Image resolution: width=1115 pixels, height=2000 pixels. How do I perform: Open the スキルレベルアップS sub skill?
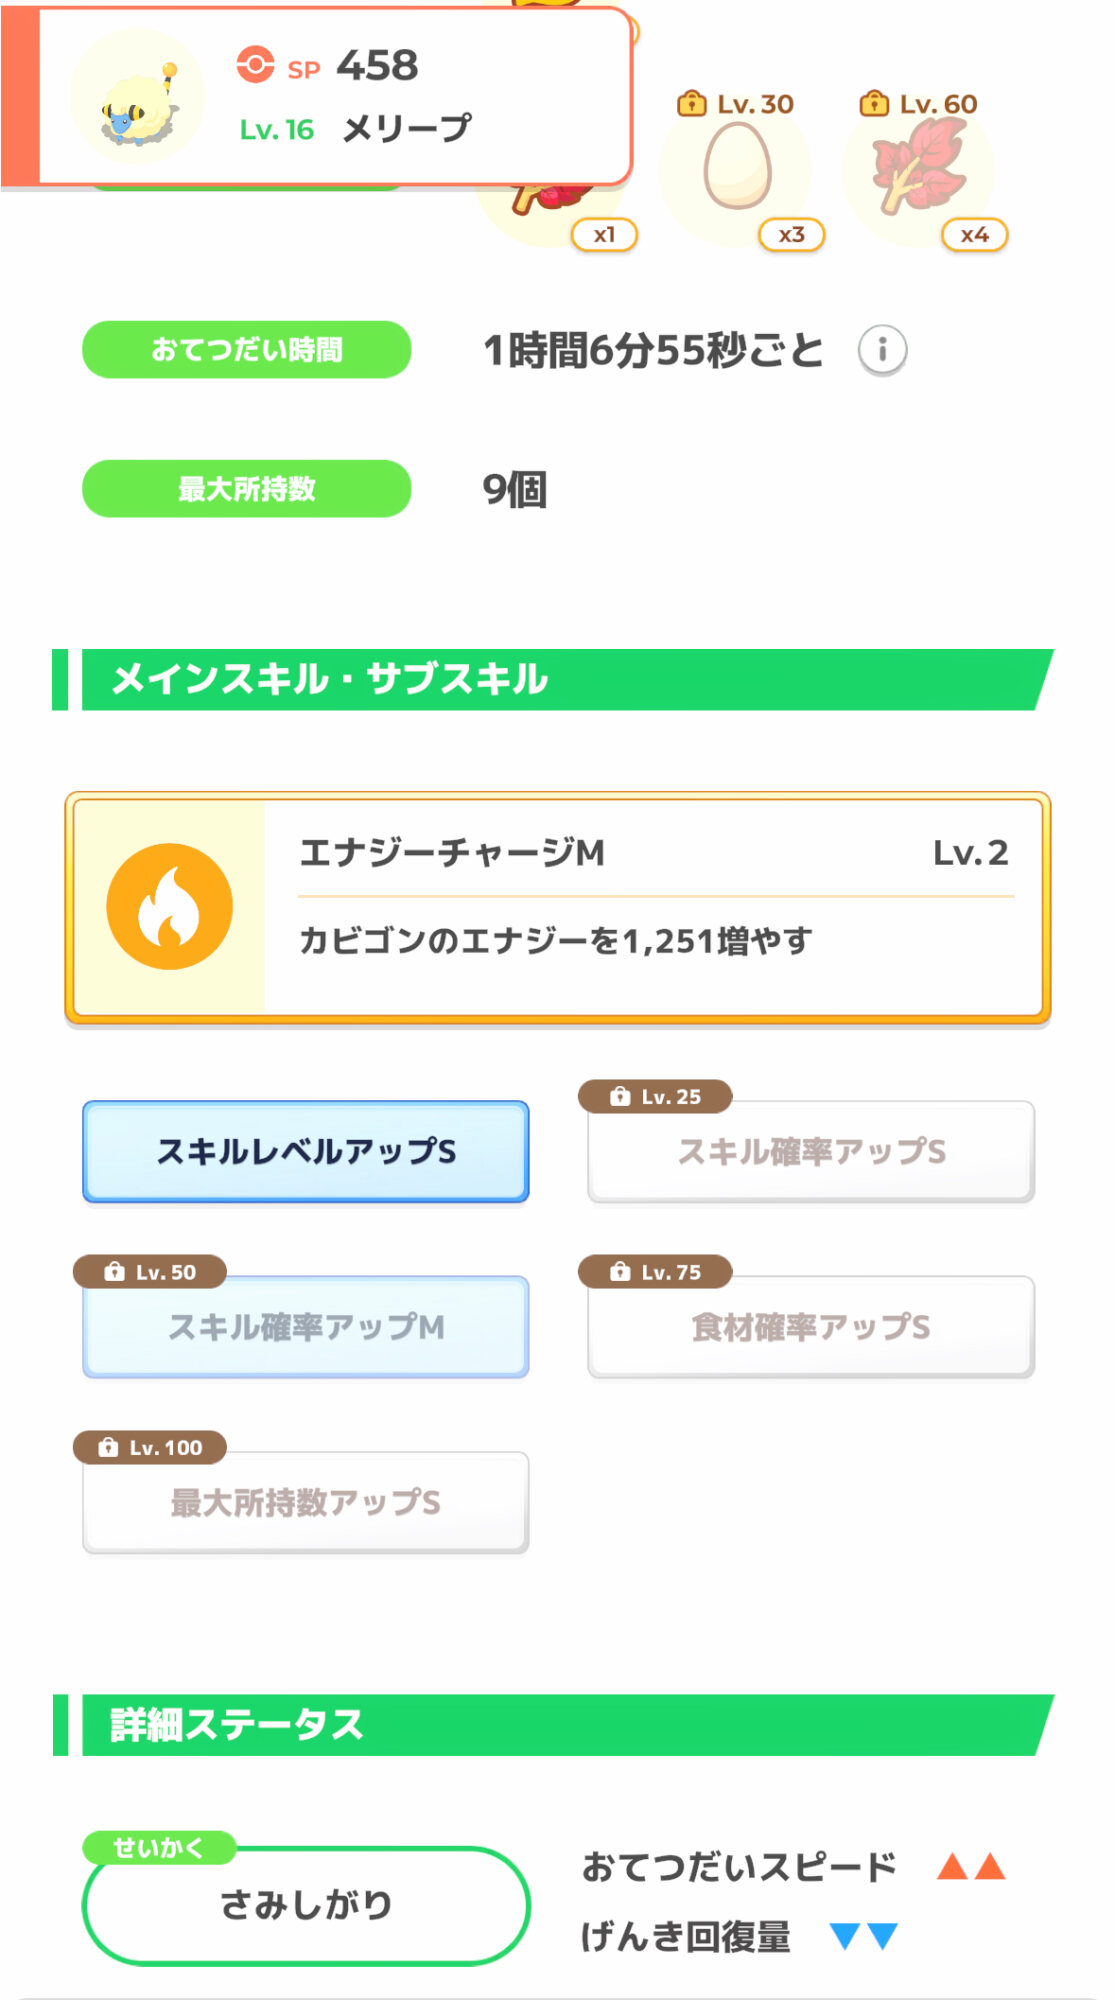click(x=306, y=1152)
